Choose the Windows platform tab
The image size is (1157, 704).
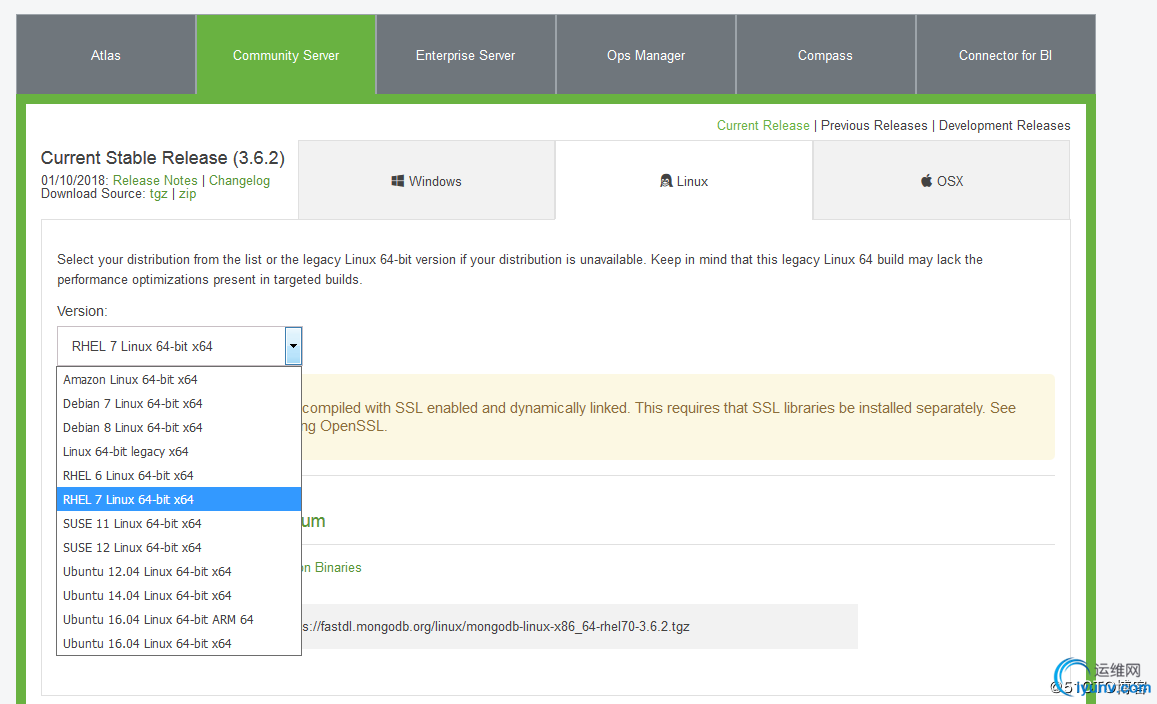coord(426,181)
